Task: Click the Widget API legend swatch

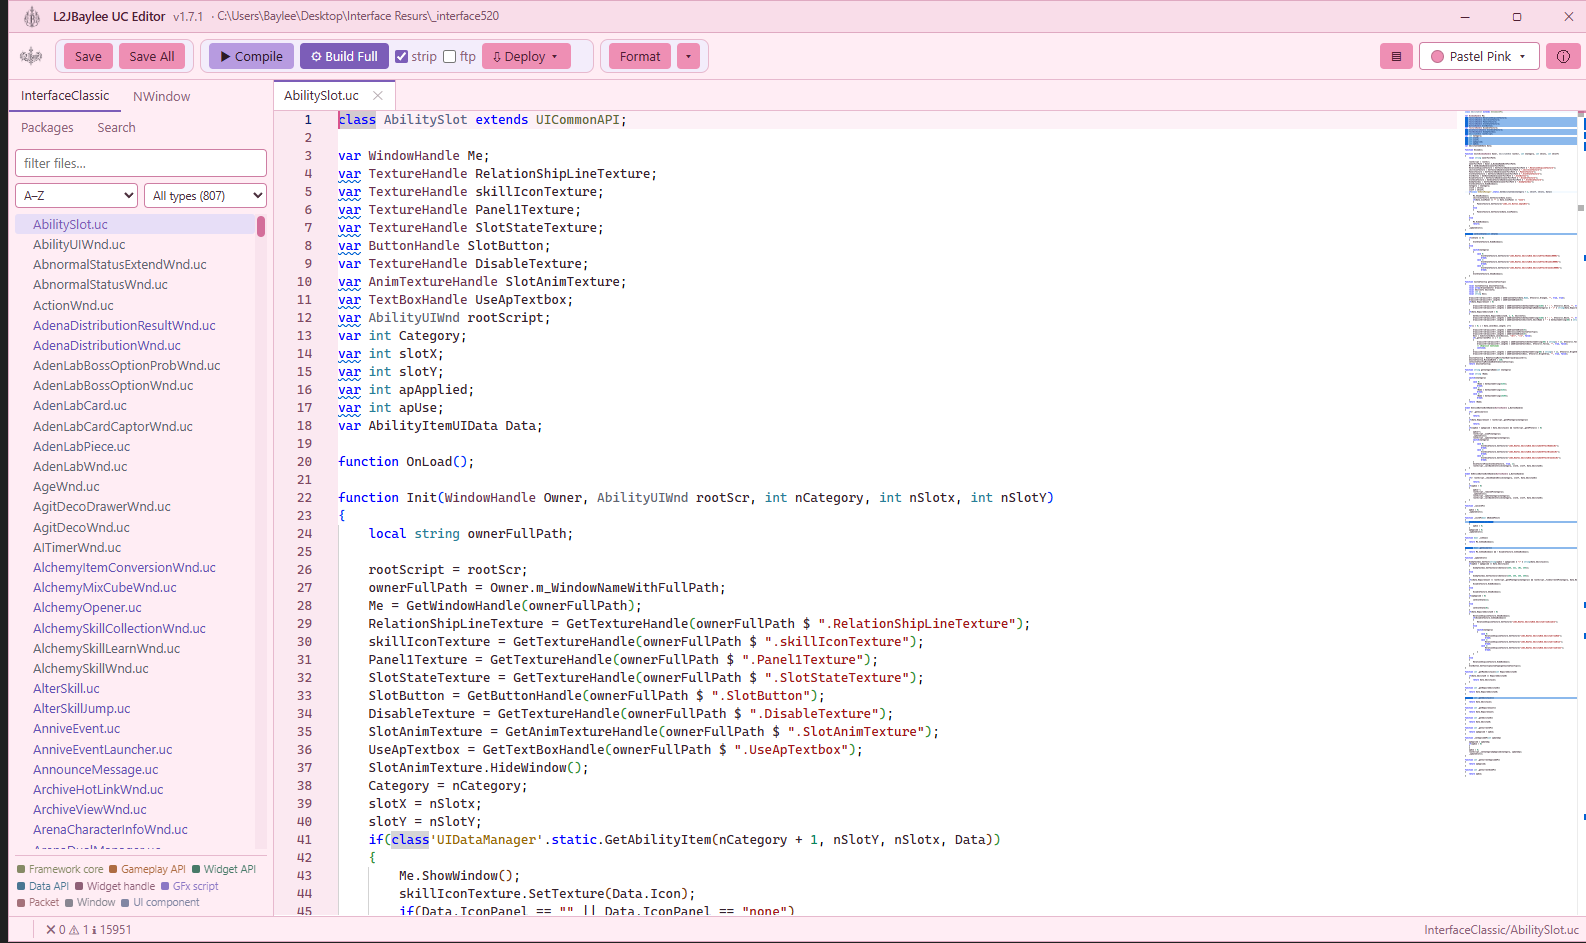Action: click(196, 869)
